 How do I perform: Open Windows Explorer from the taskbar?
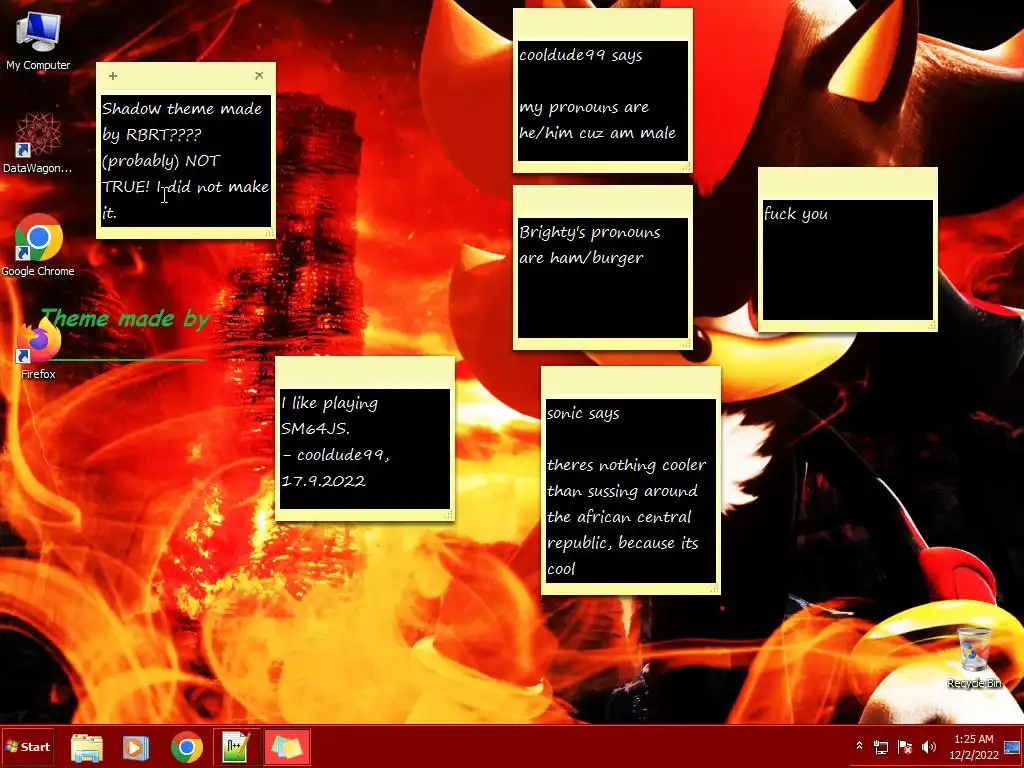[87, 747]
